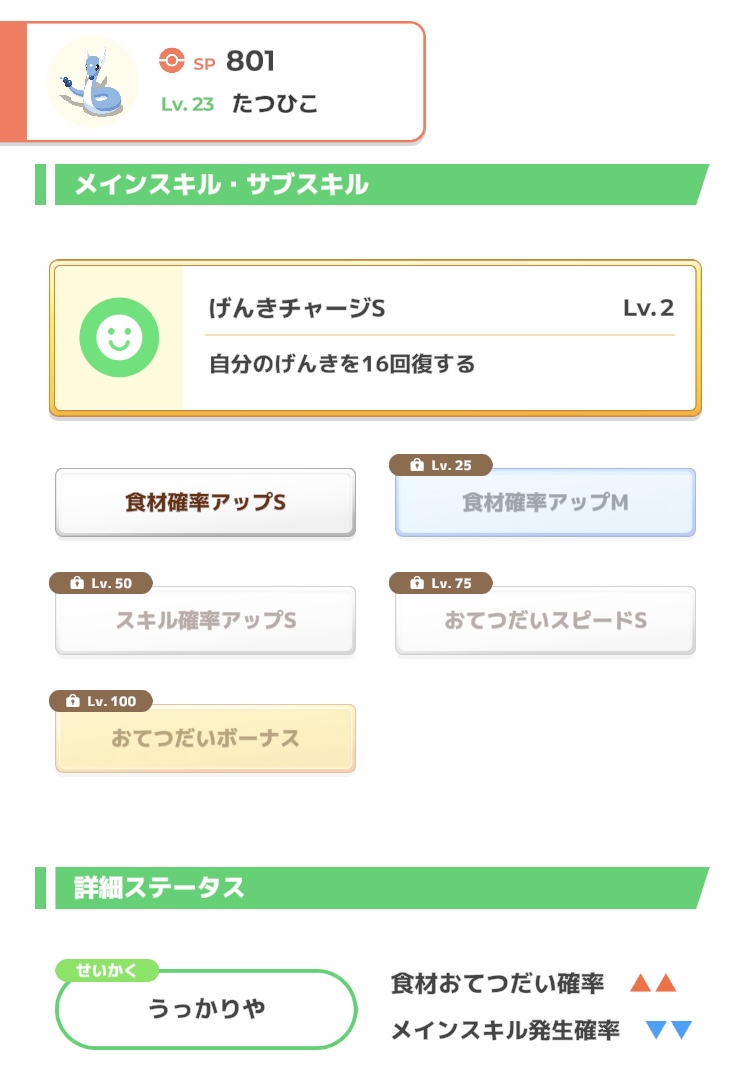Open the うっかりや nature details
The image size is (750, 1085).
point(206,1009)
